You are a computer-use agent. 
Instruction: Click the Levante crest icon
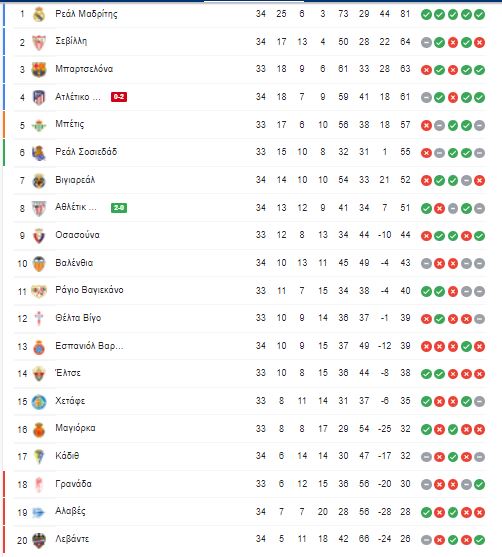39,540
